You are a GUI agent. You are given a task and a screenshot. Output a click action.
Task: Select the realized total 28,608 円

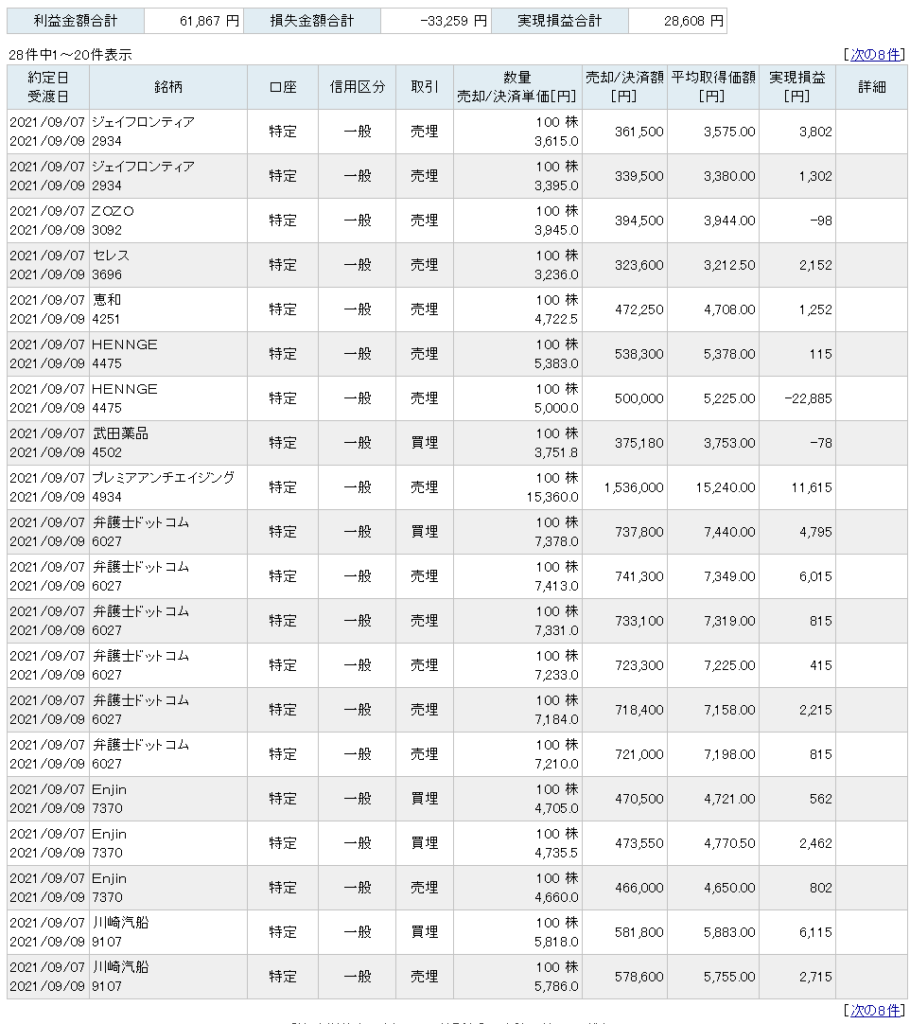pos(694,21)
